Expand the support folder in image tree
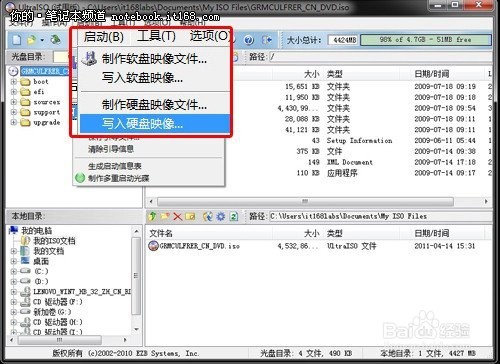500x364 pixels. point(13,112)
